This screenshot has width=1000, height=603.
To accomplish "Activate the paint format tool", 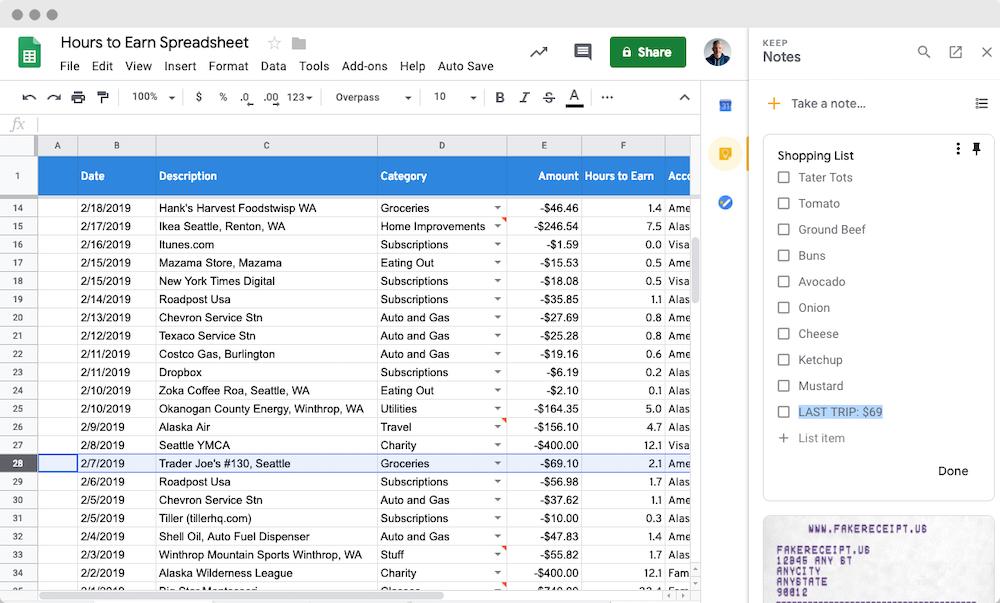I will click(x=103, y=97).
